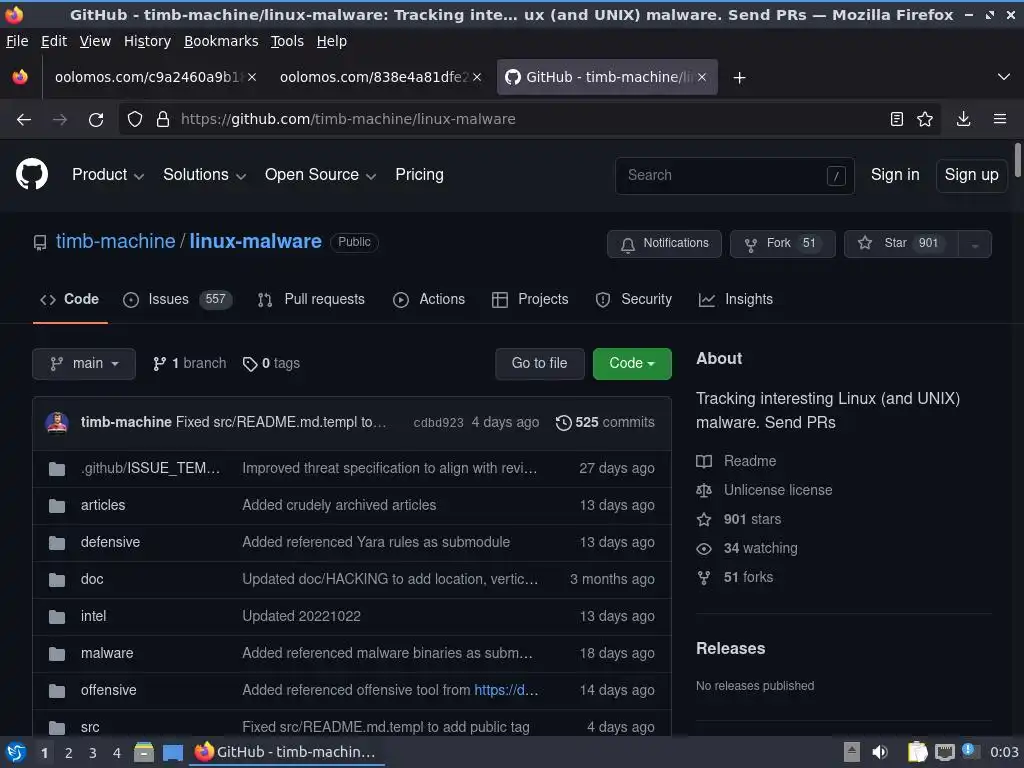
Task: Go back with the browser back arrow
Action: 24,120
